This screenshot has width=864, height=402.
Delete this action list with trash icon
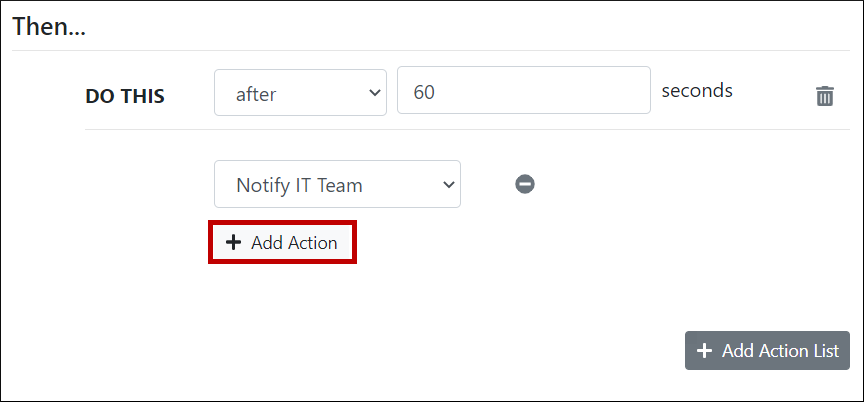tap(825, 96)
